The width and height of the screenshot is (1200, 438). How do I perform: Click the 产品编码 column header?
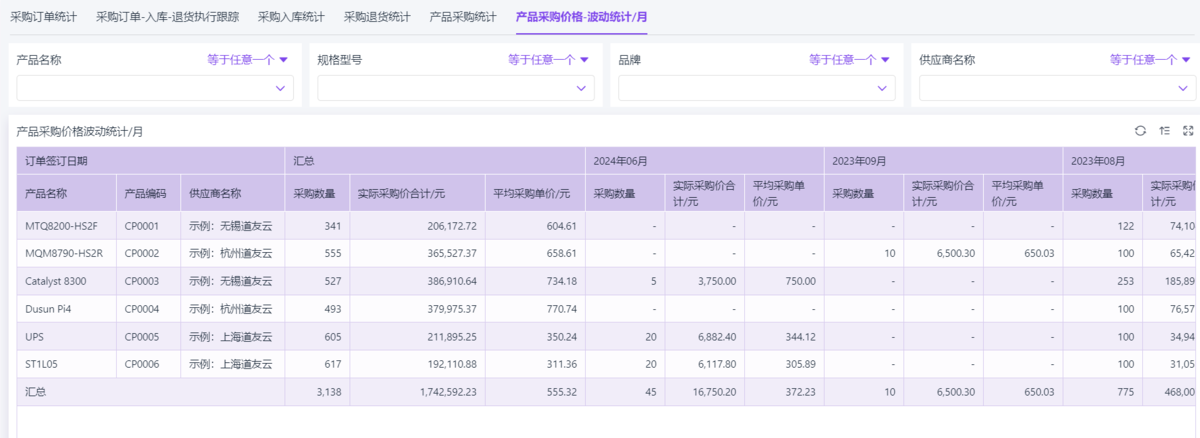[145, 194]
